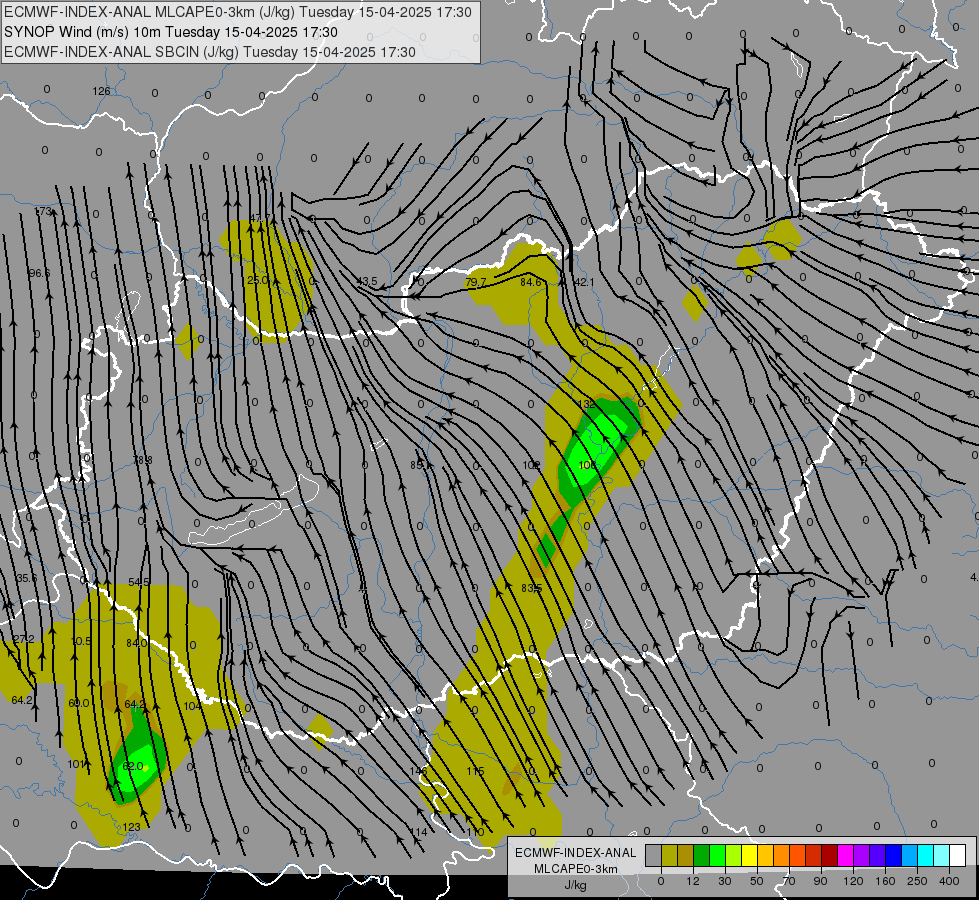Select the legend tick label 50

(757, 881)
